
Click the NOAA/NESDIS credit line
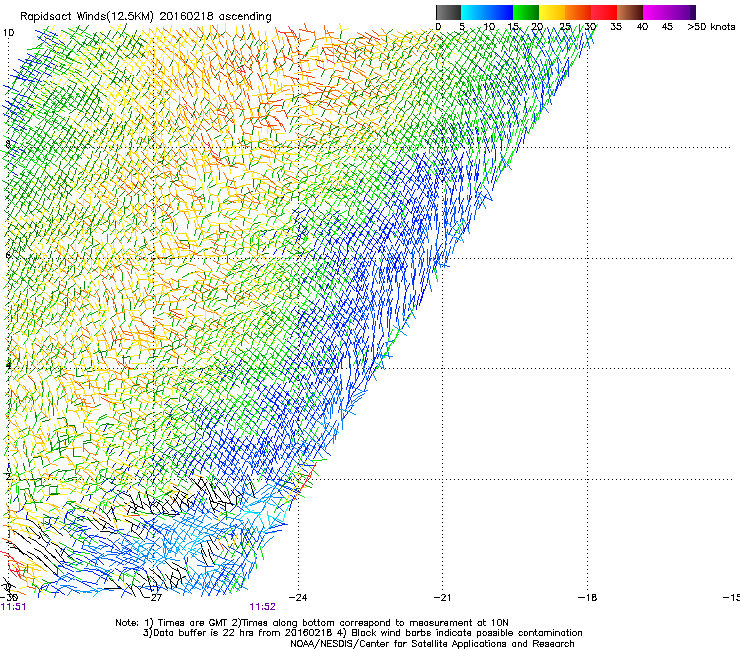pos(432,644)
